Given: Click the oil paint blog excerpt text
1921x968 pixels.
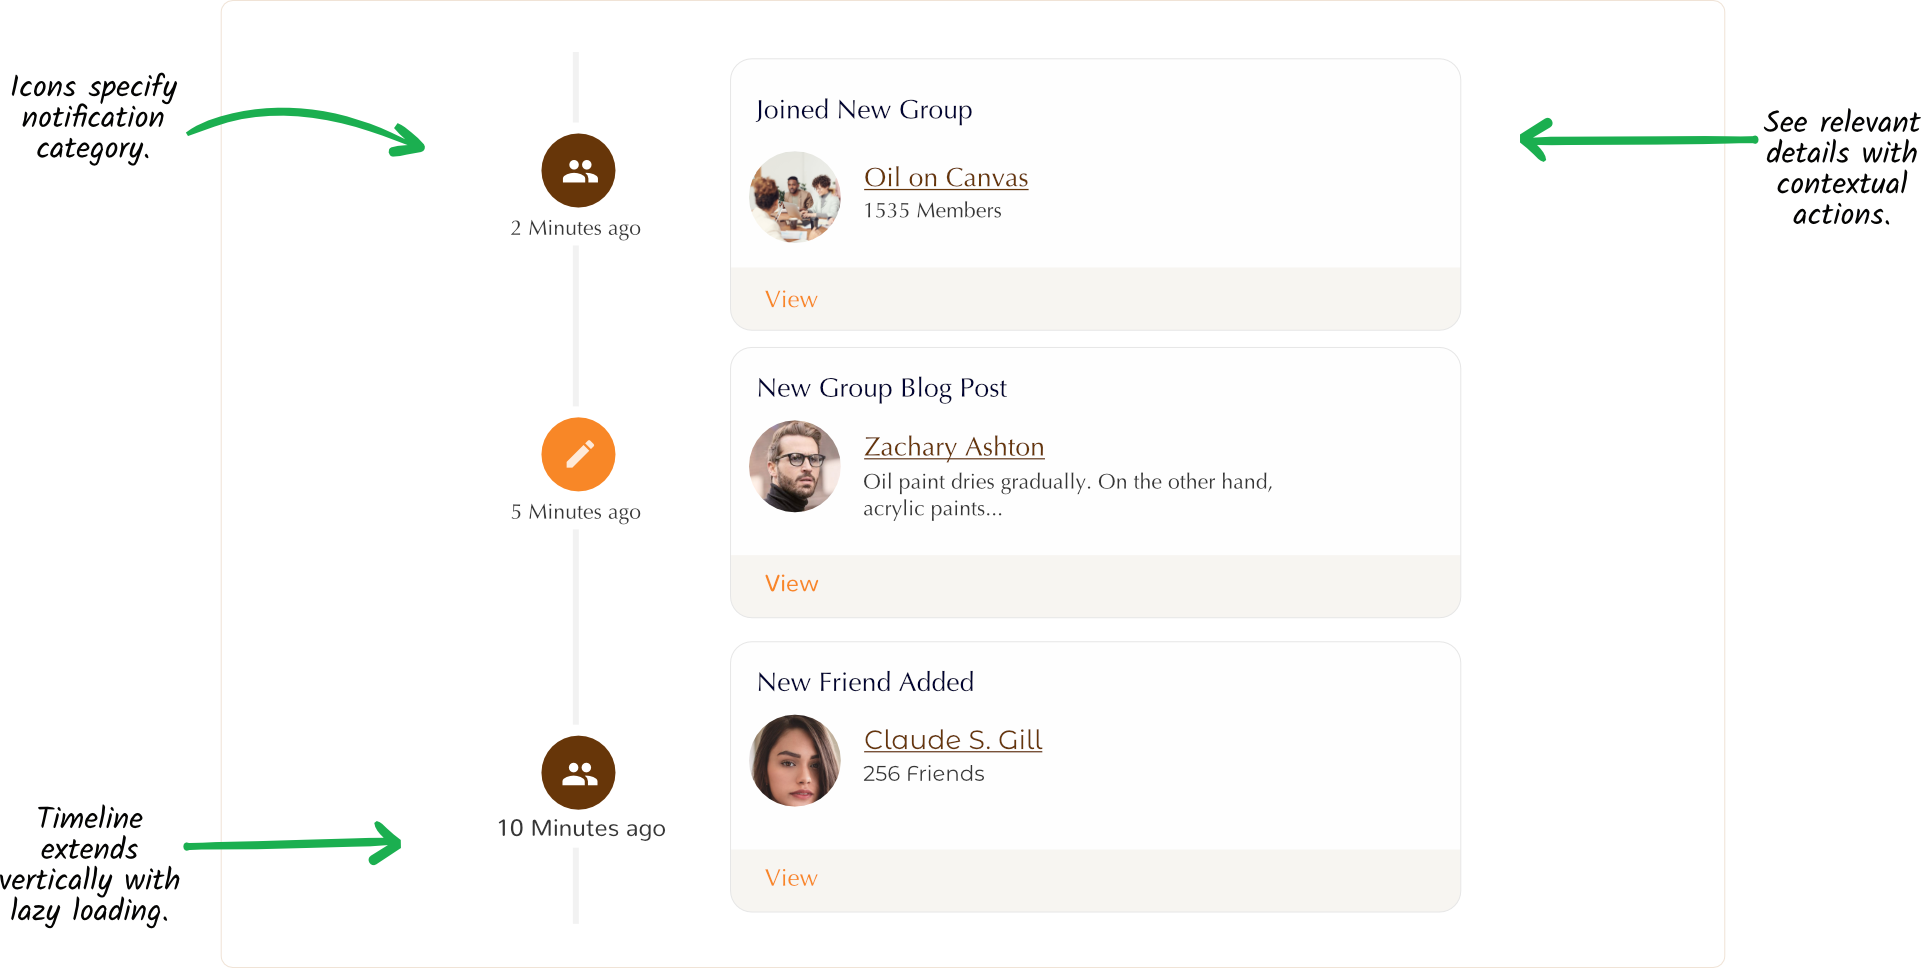Looking at the screenshot, I should point(1067,495).
